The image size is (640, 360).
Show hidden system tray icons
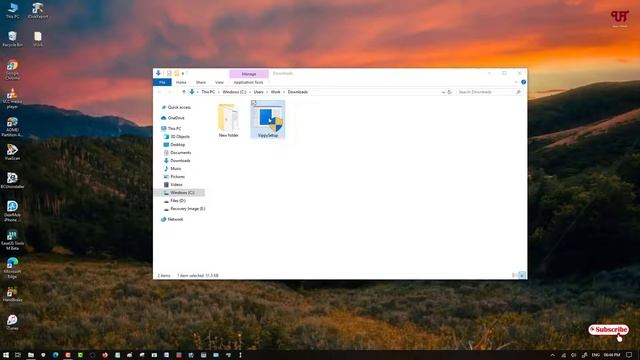tap(553, 355)
